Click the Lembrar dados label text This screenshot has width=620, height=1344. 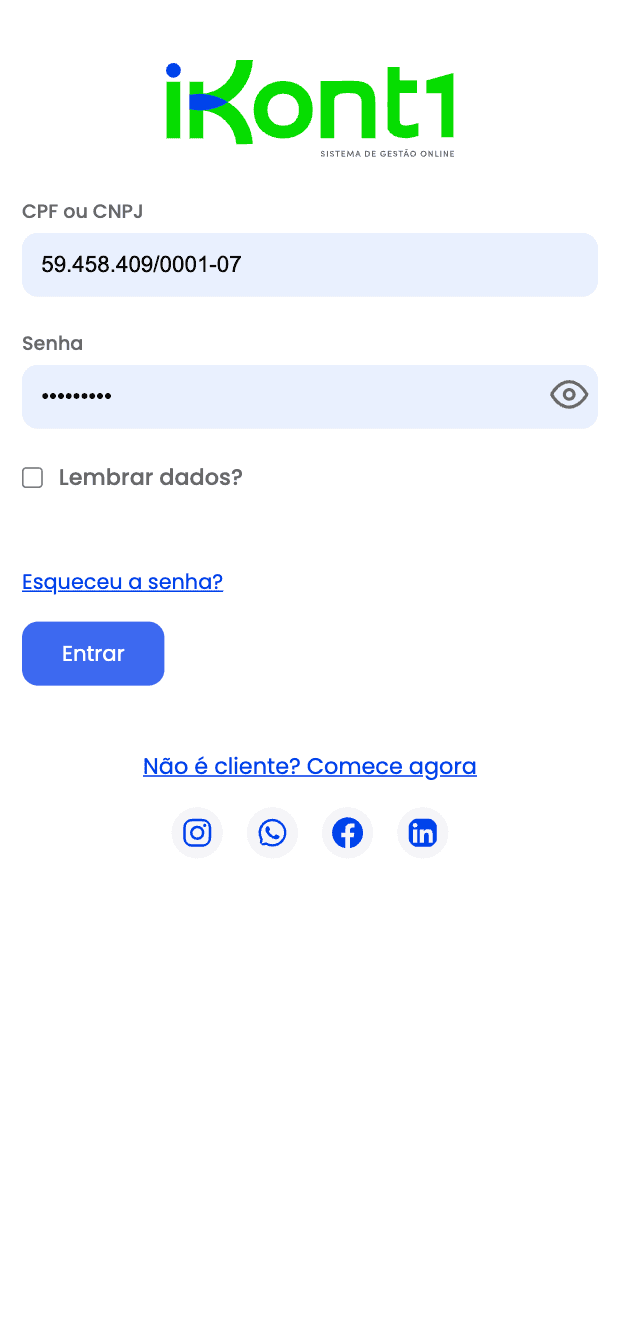click(150, 477)
